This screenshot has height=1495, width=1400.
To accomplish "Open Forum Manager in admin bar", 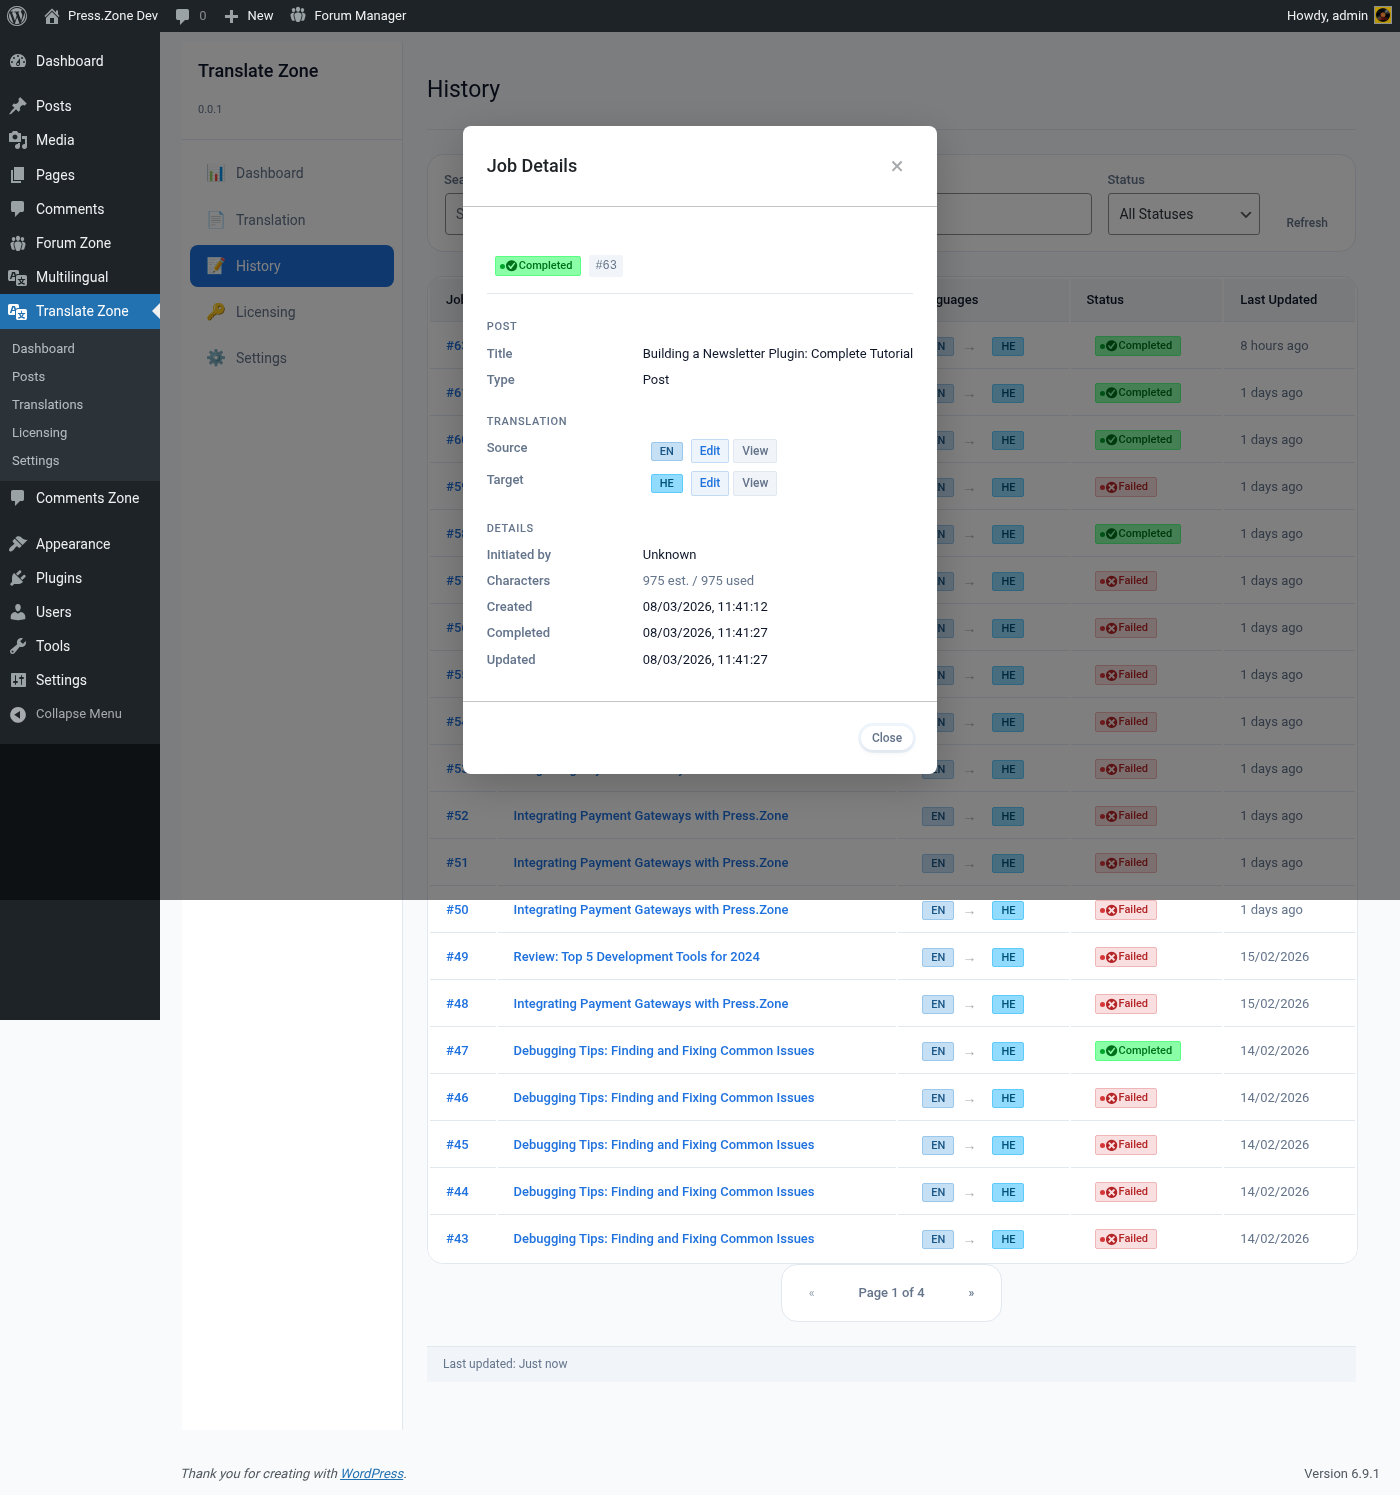I will 348,16.
